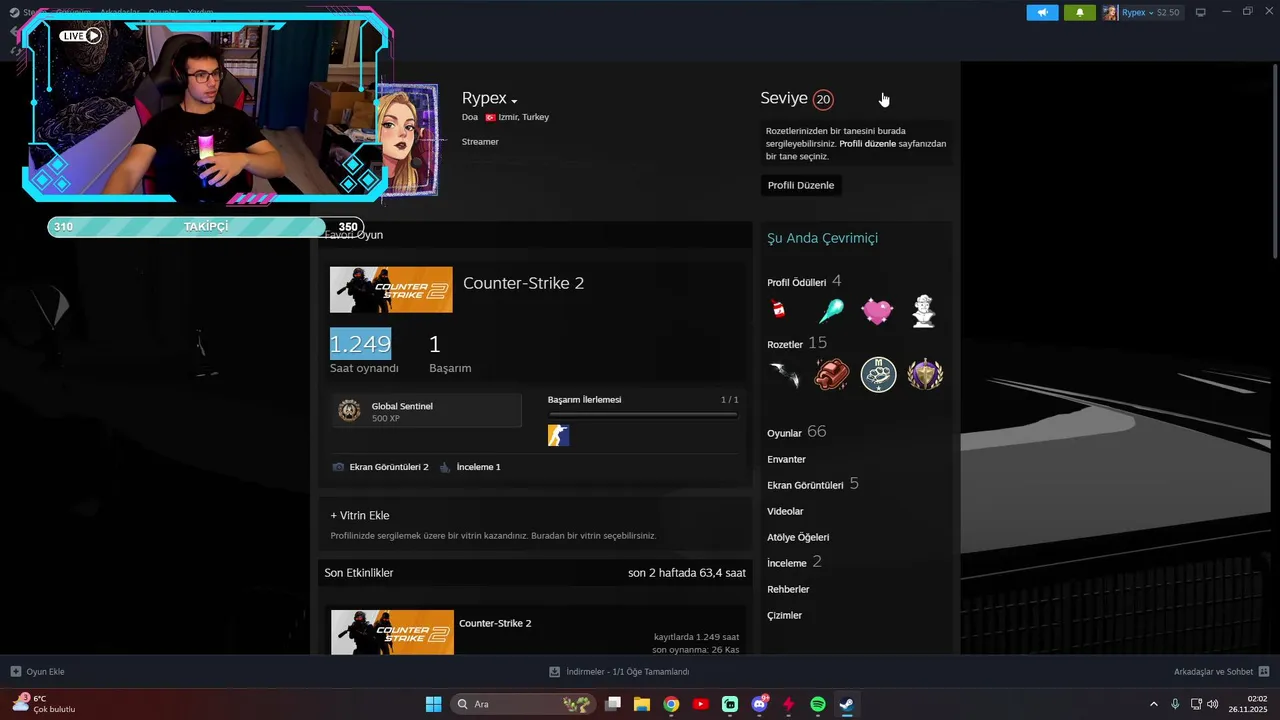Click the Level 20 circle badge
The image size is (1280, 720).
823,99
